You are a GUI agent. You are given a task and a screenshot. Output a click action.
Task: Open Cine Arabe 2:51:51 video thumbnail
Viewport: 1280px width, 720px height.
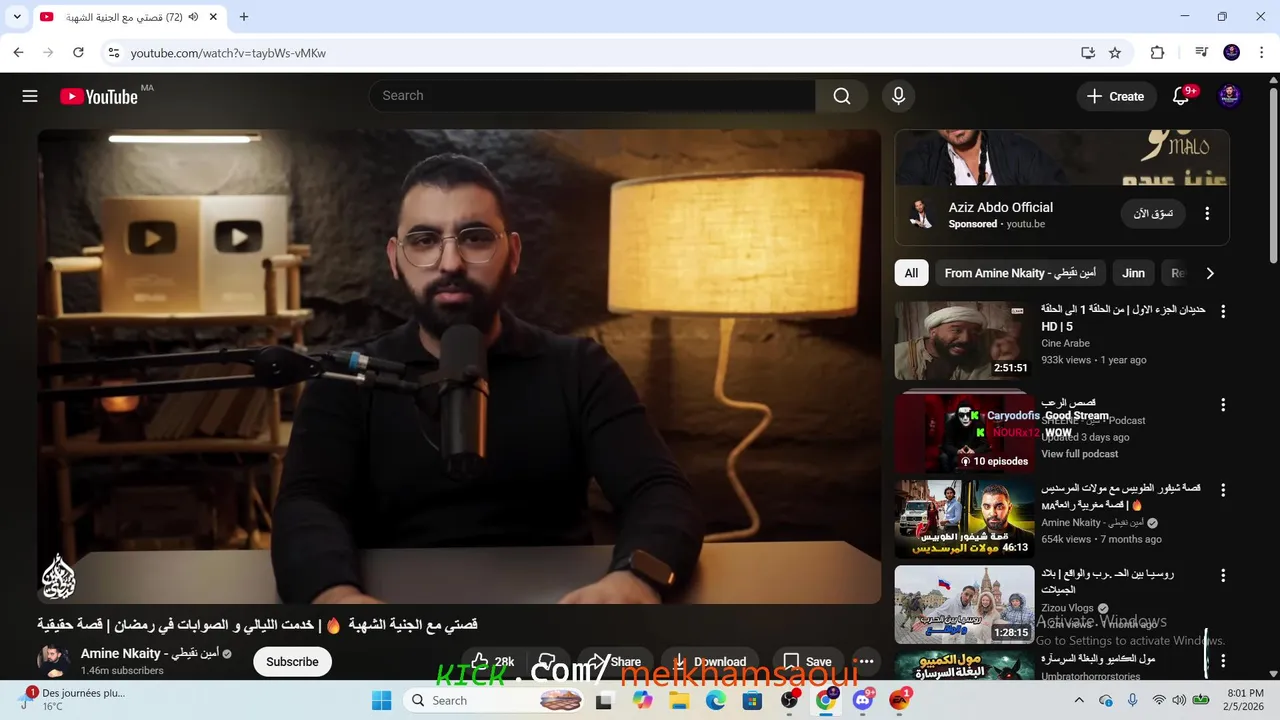pyautogui.click(x=964, y=341)
